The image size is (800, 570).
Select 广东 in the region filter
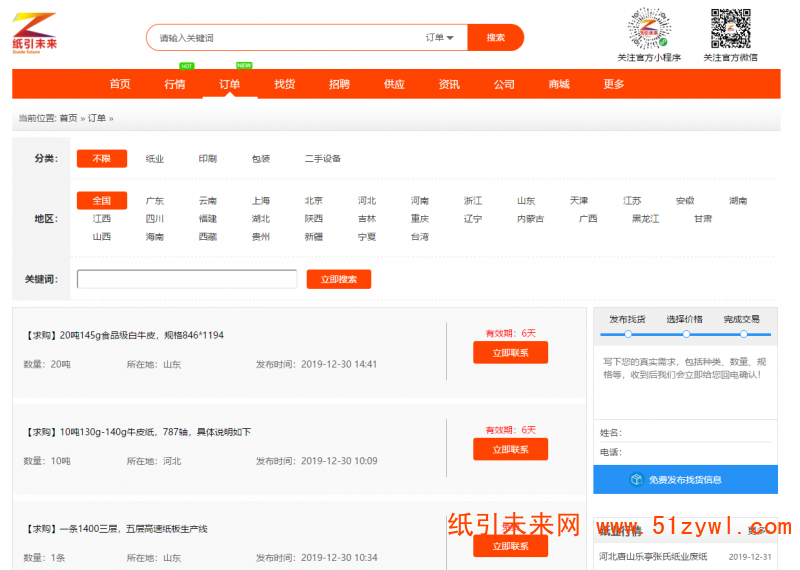(x=155, y=201)
